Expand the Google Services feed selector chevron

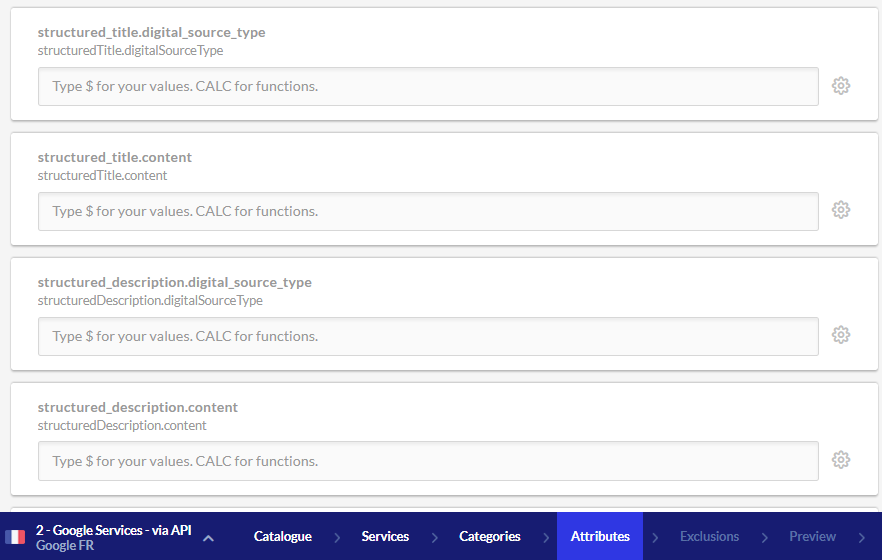(x=208, y=538)
